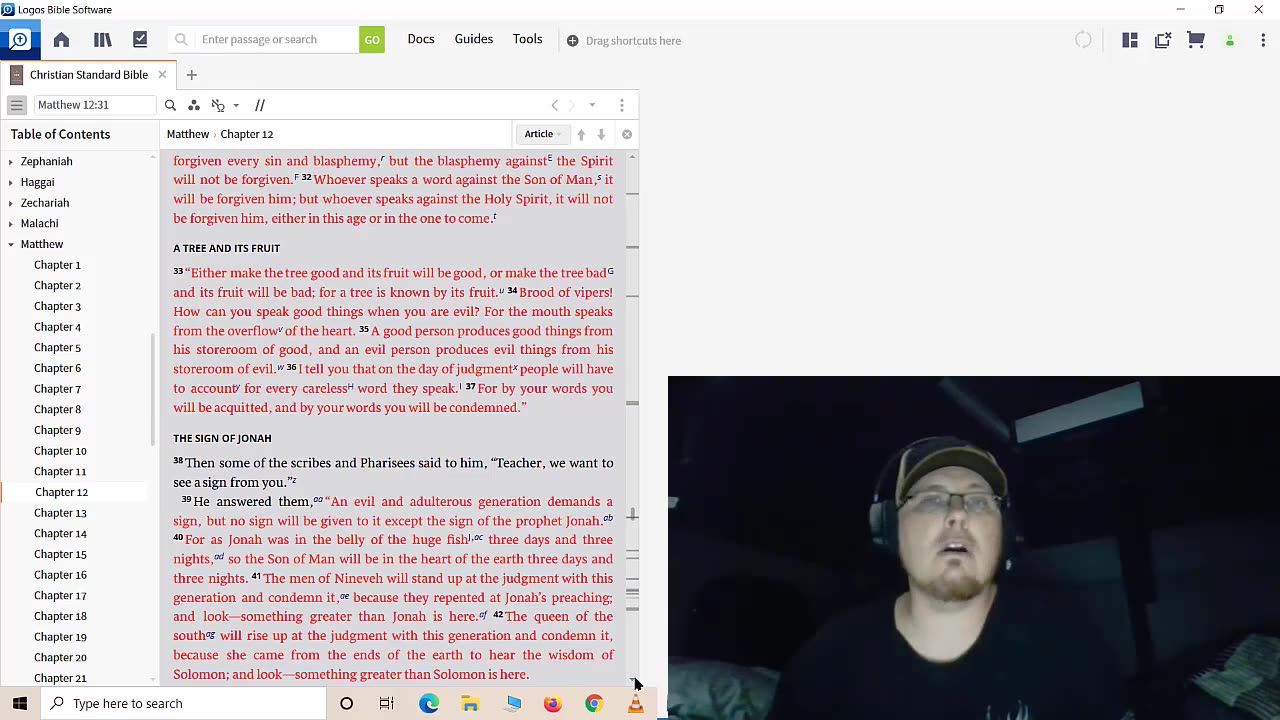Expand the Zechariah tree node
Image resolution: width=1280 pixels, height=720 pixels.
click(11, 203)
